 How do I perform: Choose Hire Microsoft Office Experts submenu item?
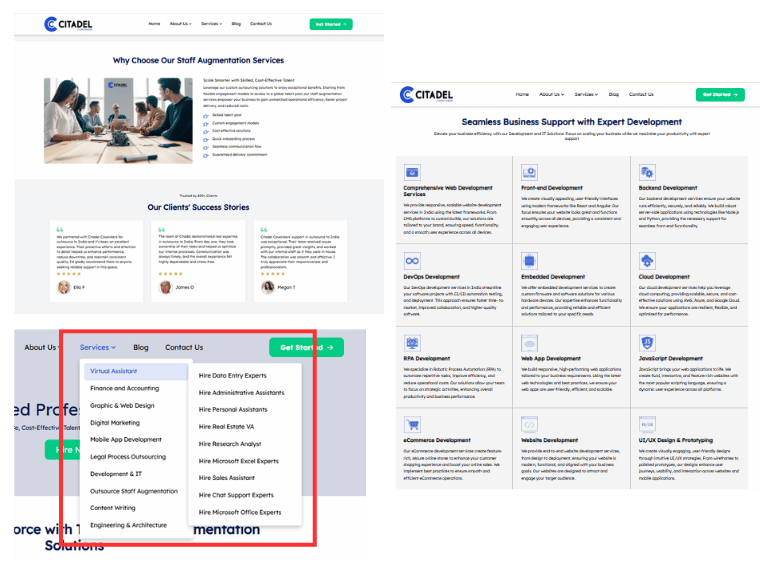click(240, 512)
